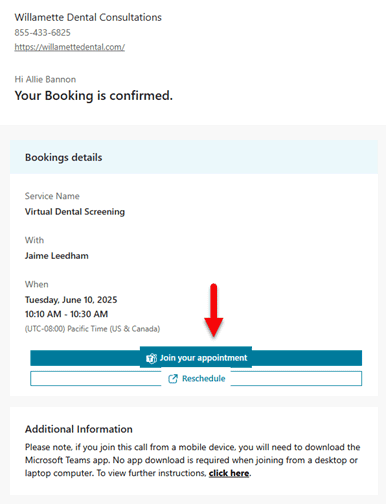Click the Virtual Dental Screening service name
This screenshot has height=504, width=386.
point(75,212)
